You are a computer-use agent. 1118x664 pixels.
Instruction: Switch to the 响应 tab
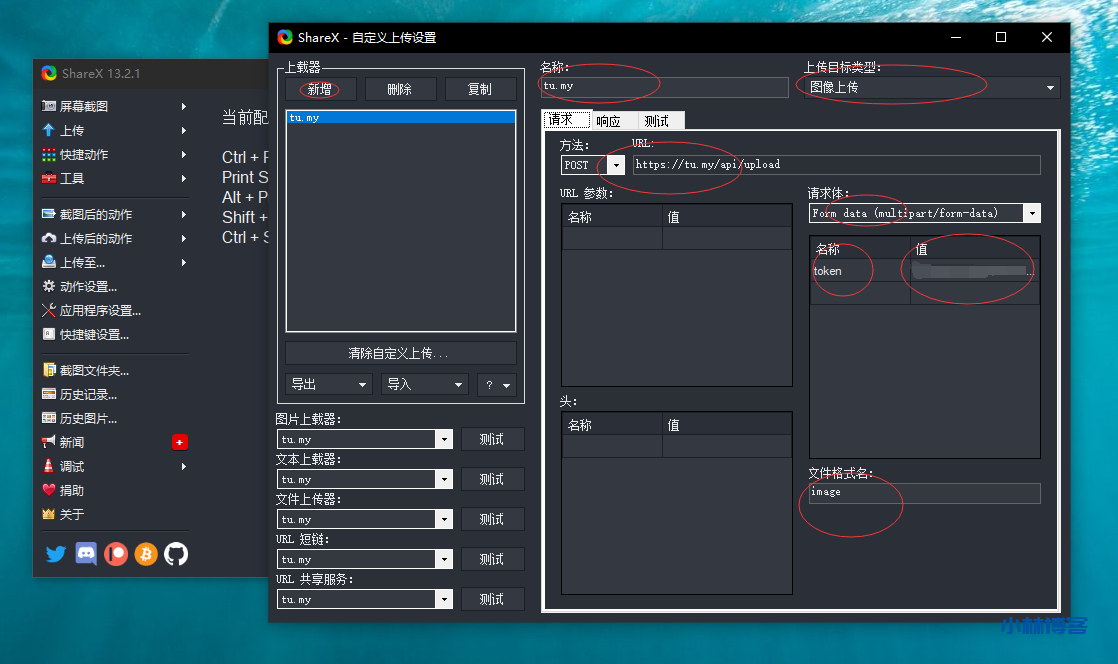[x=608, y=121]
